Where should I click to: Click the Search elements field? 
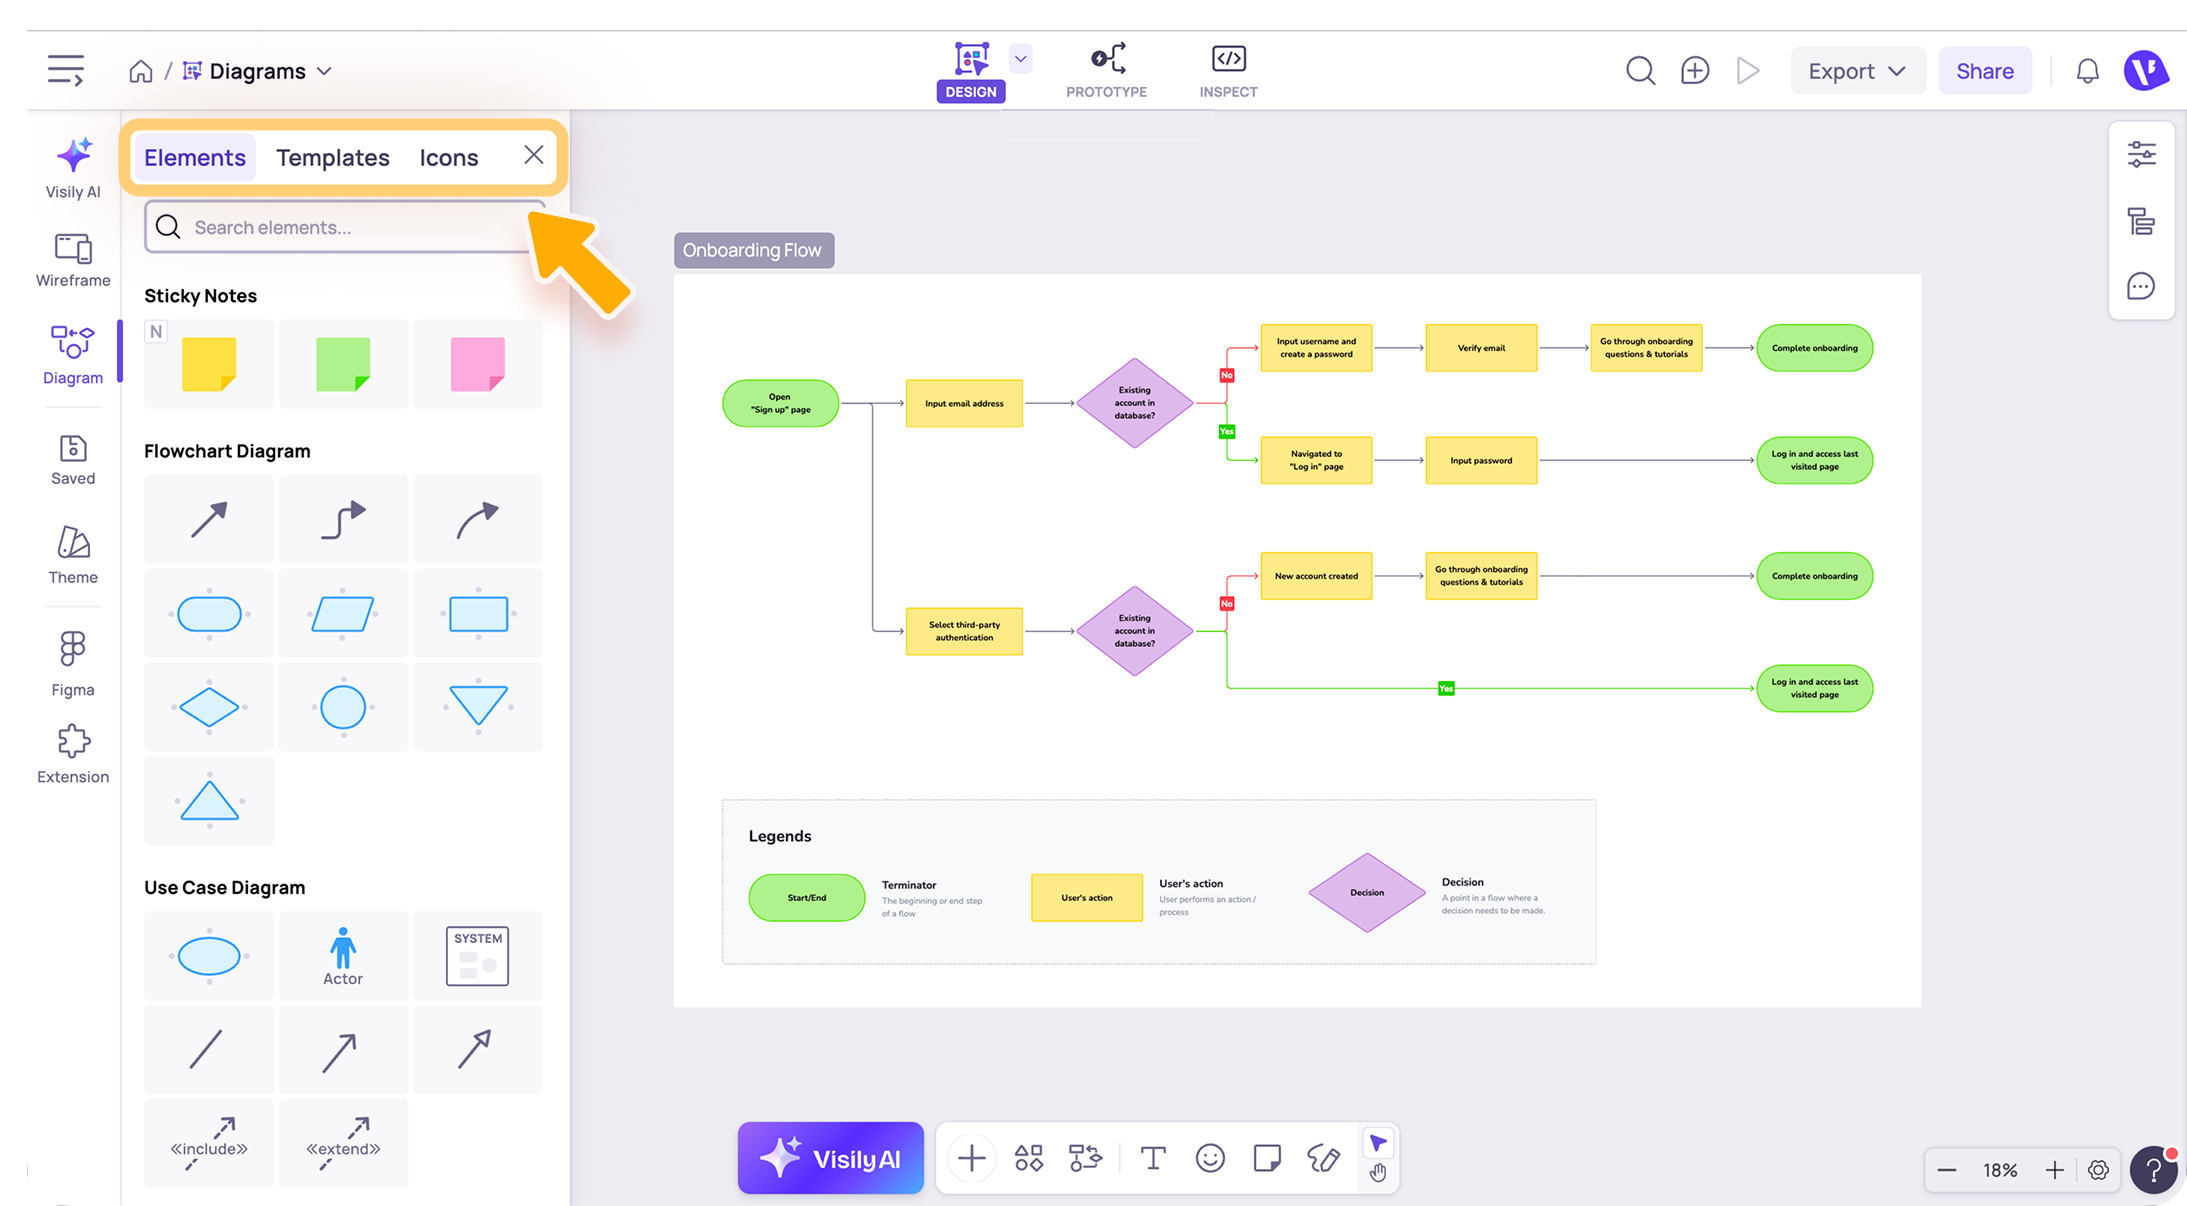(x=344, y=227)
